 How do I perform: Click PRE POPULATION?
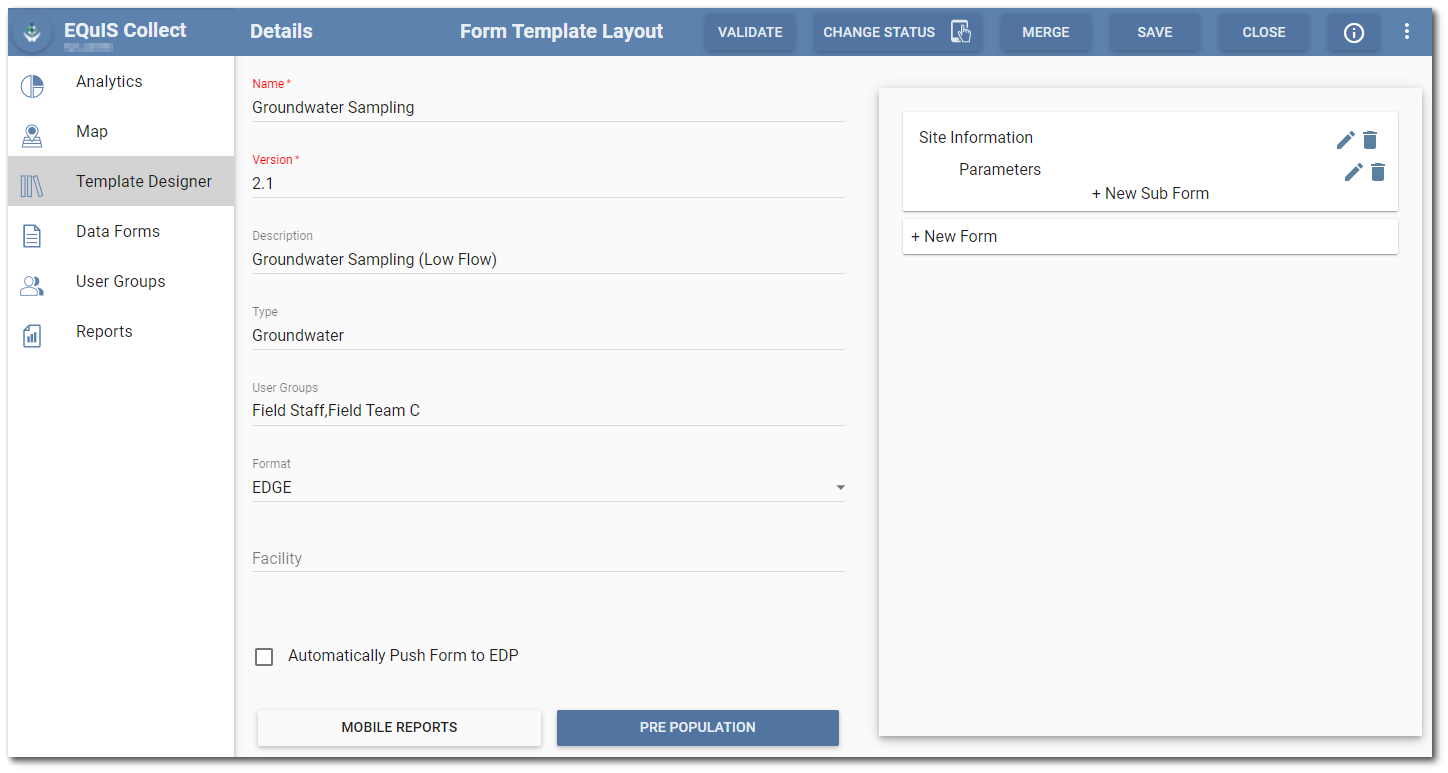point(697,727)
